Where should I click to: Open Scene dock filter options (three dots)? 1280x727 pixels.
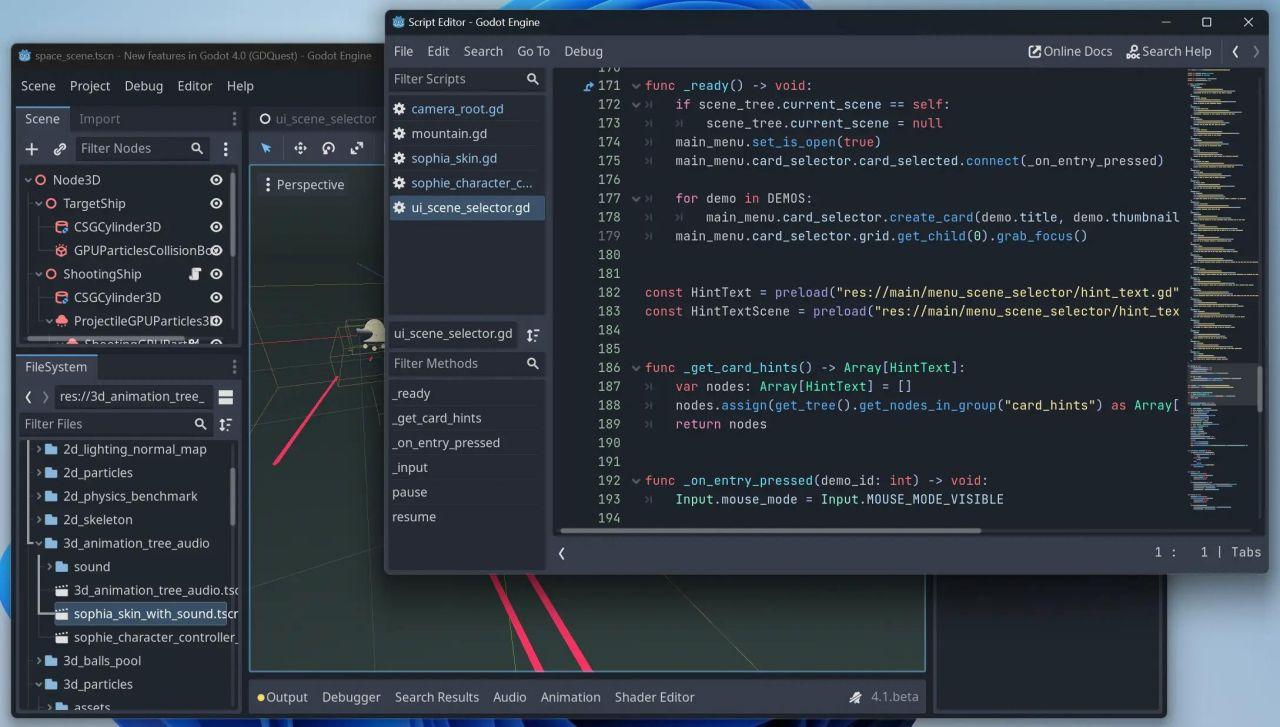click(226, 149)
